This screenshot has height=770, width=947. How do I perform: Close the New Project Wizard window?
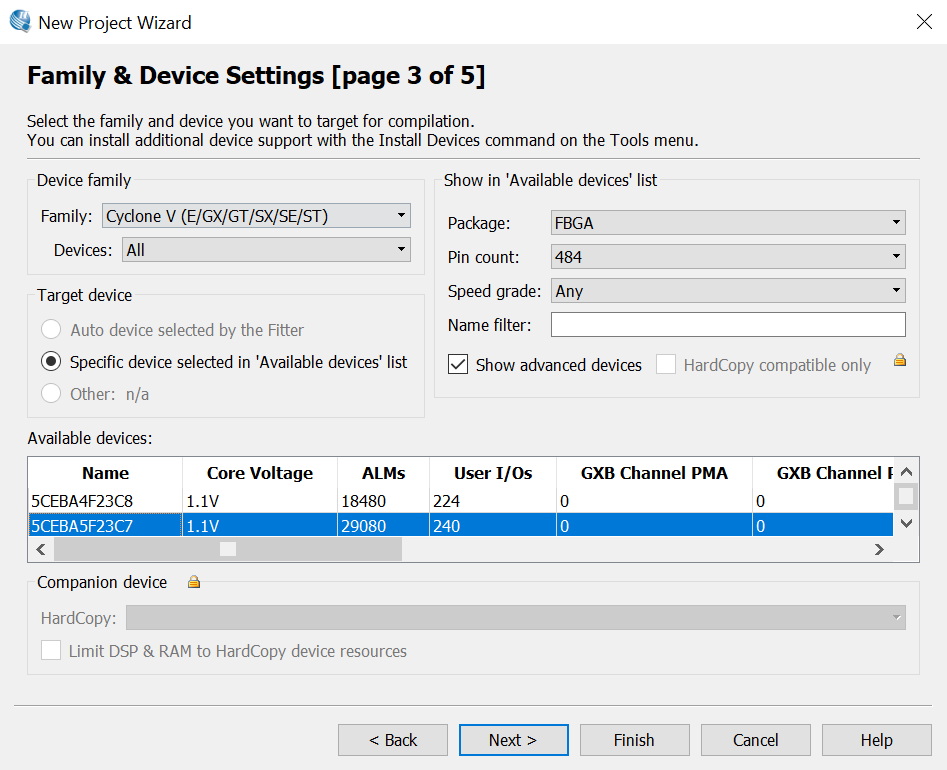pos(924,22)
